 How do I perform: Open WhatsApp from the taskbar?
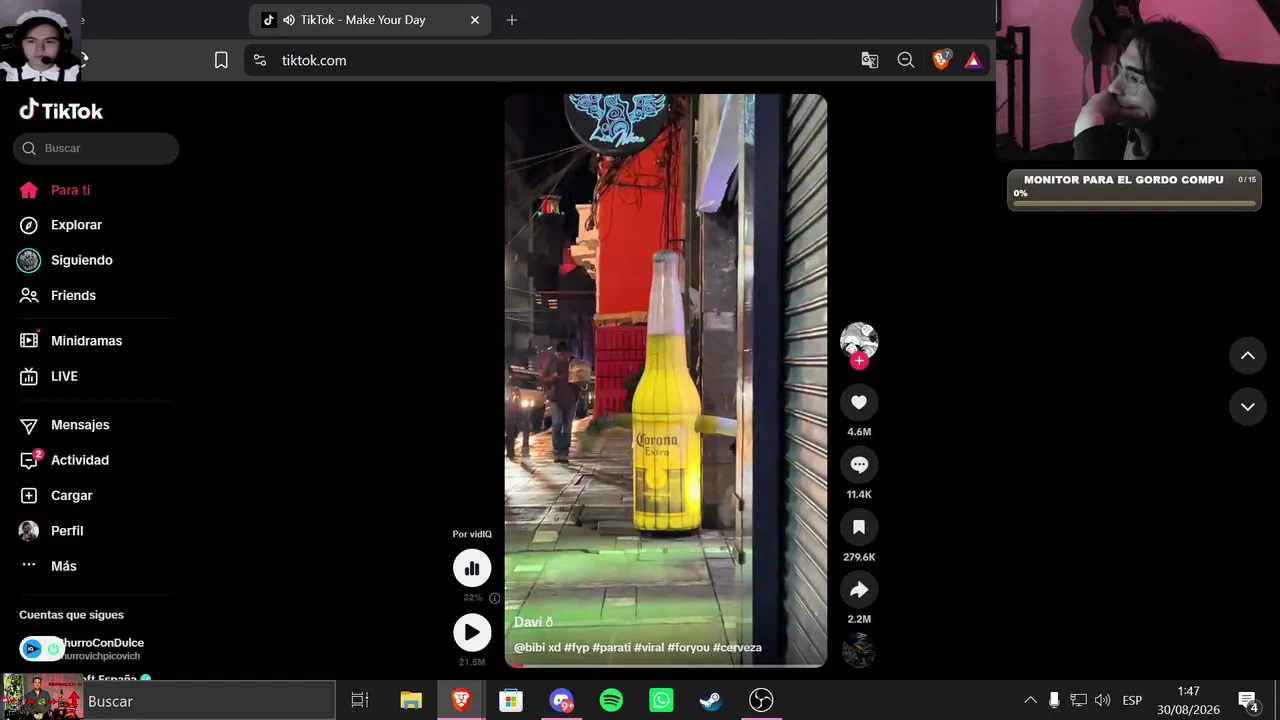661,701
